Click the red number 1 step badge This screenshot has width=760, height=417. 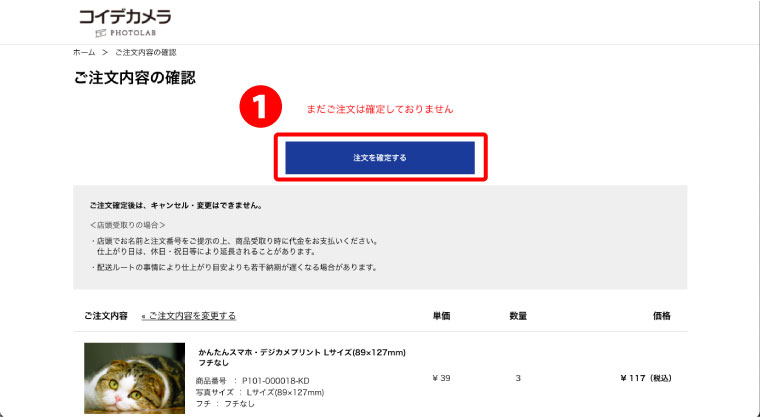point(261,107)
